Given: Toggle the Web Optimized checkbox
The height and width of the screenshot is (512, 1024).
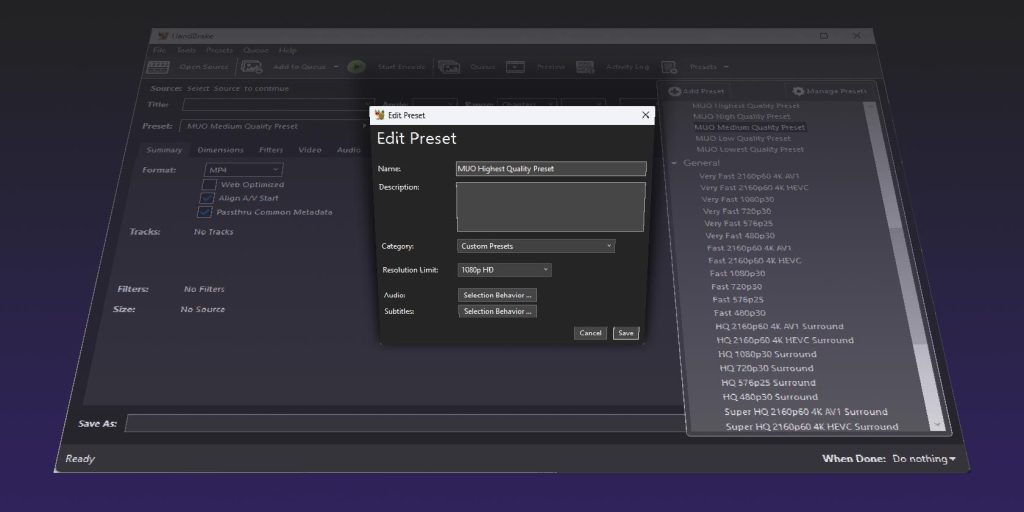Looking at the screenshot, I should click(209, 185).
